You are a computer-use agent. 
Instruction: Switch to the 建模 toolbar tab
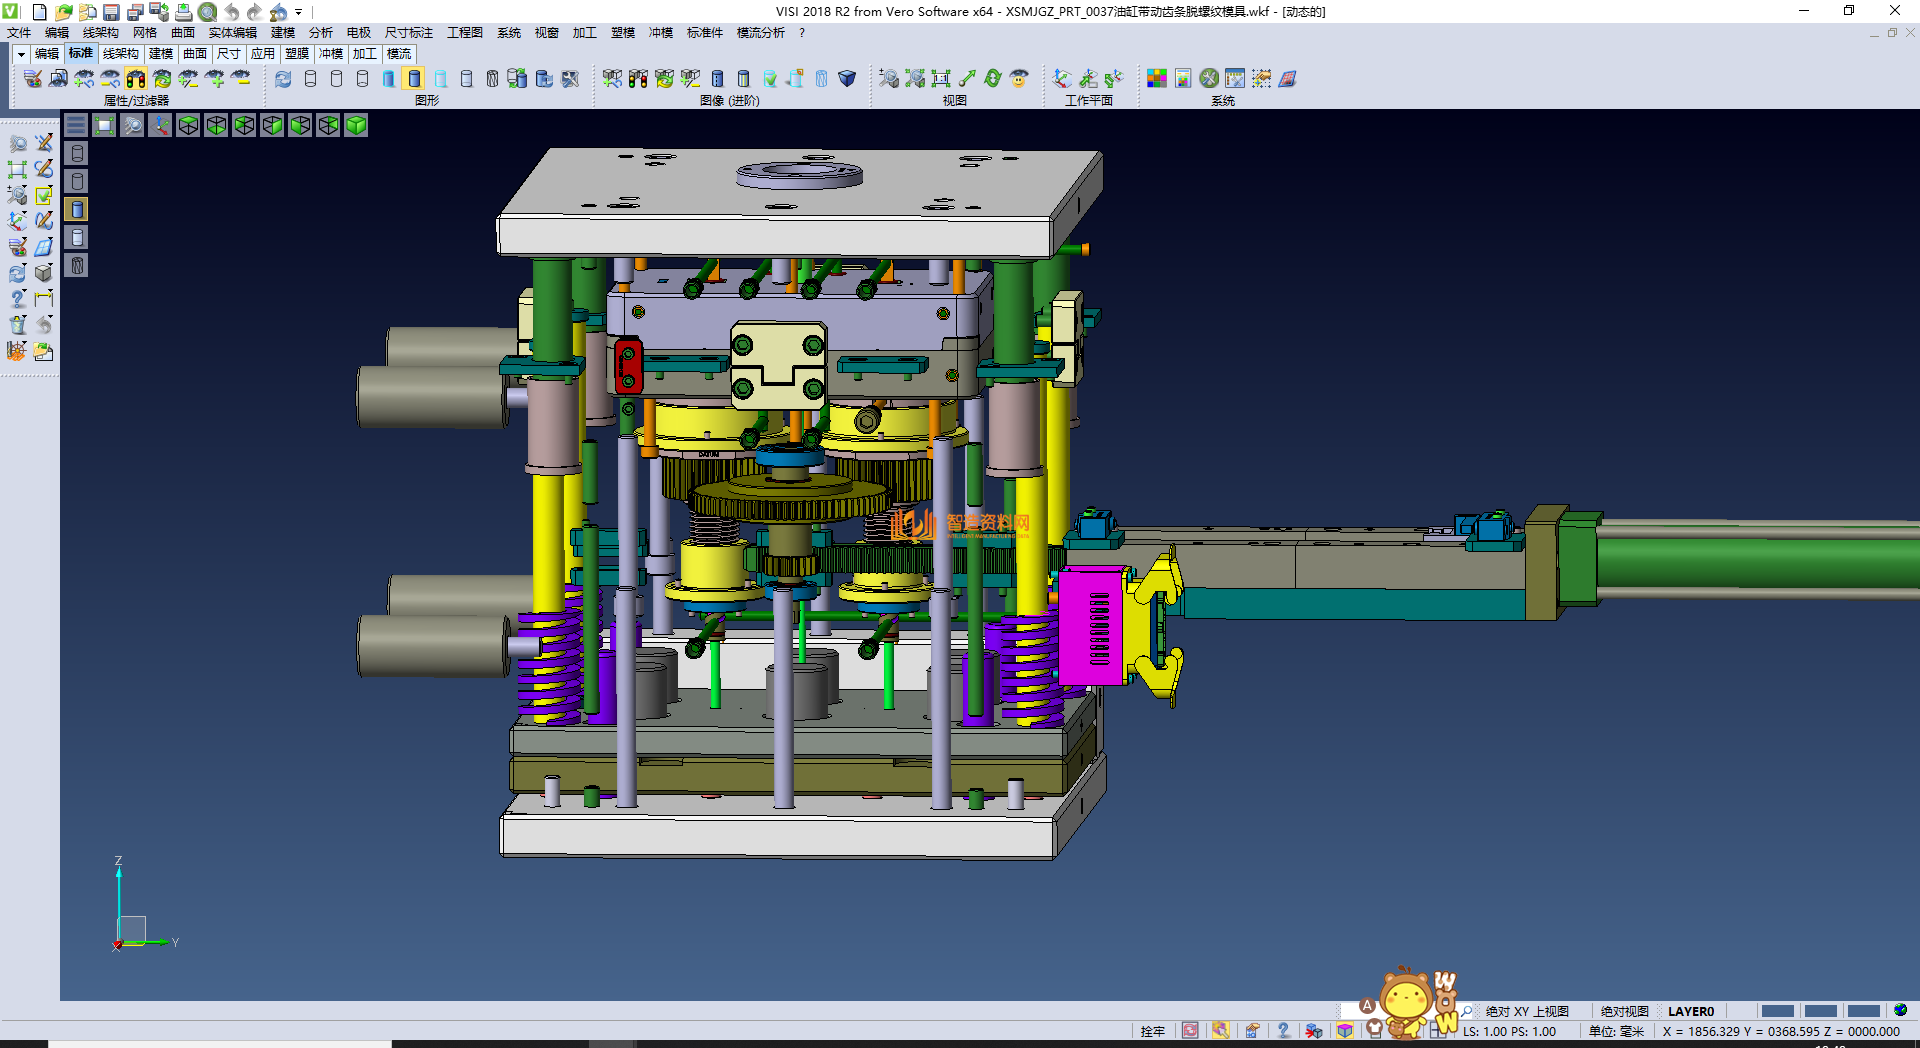[x=160, y=54]
